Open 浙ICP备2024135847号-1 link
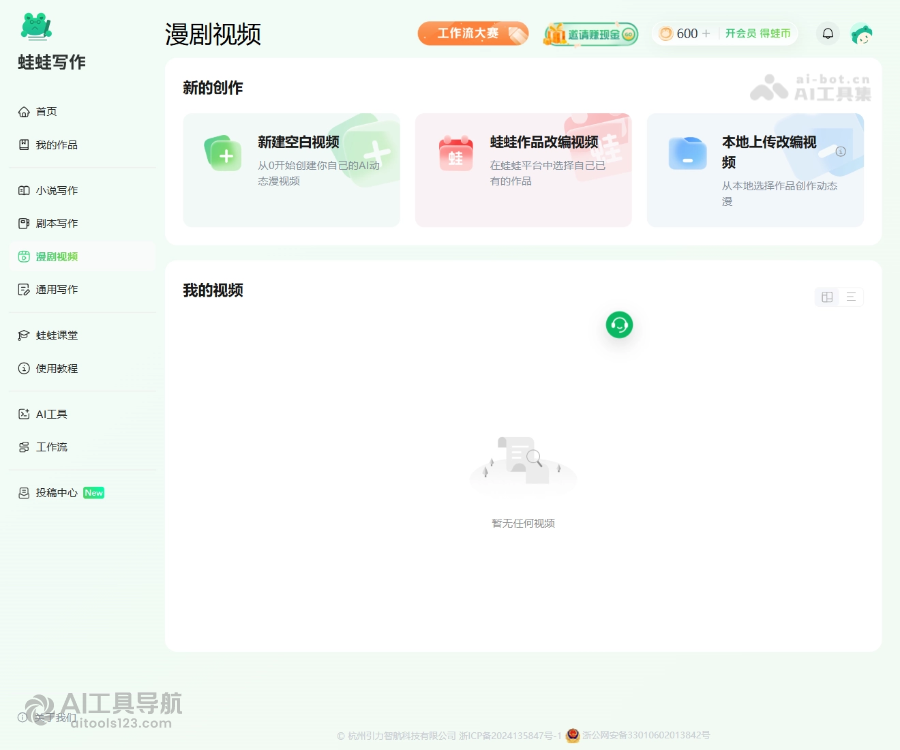The width and height of the screenshot is (900, 750). tap(510, 735)
